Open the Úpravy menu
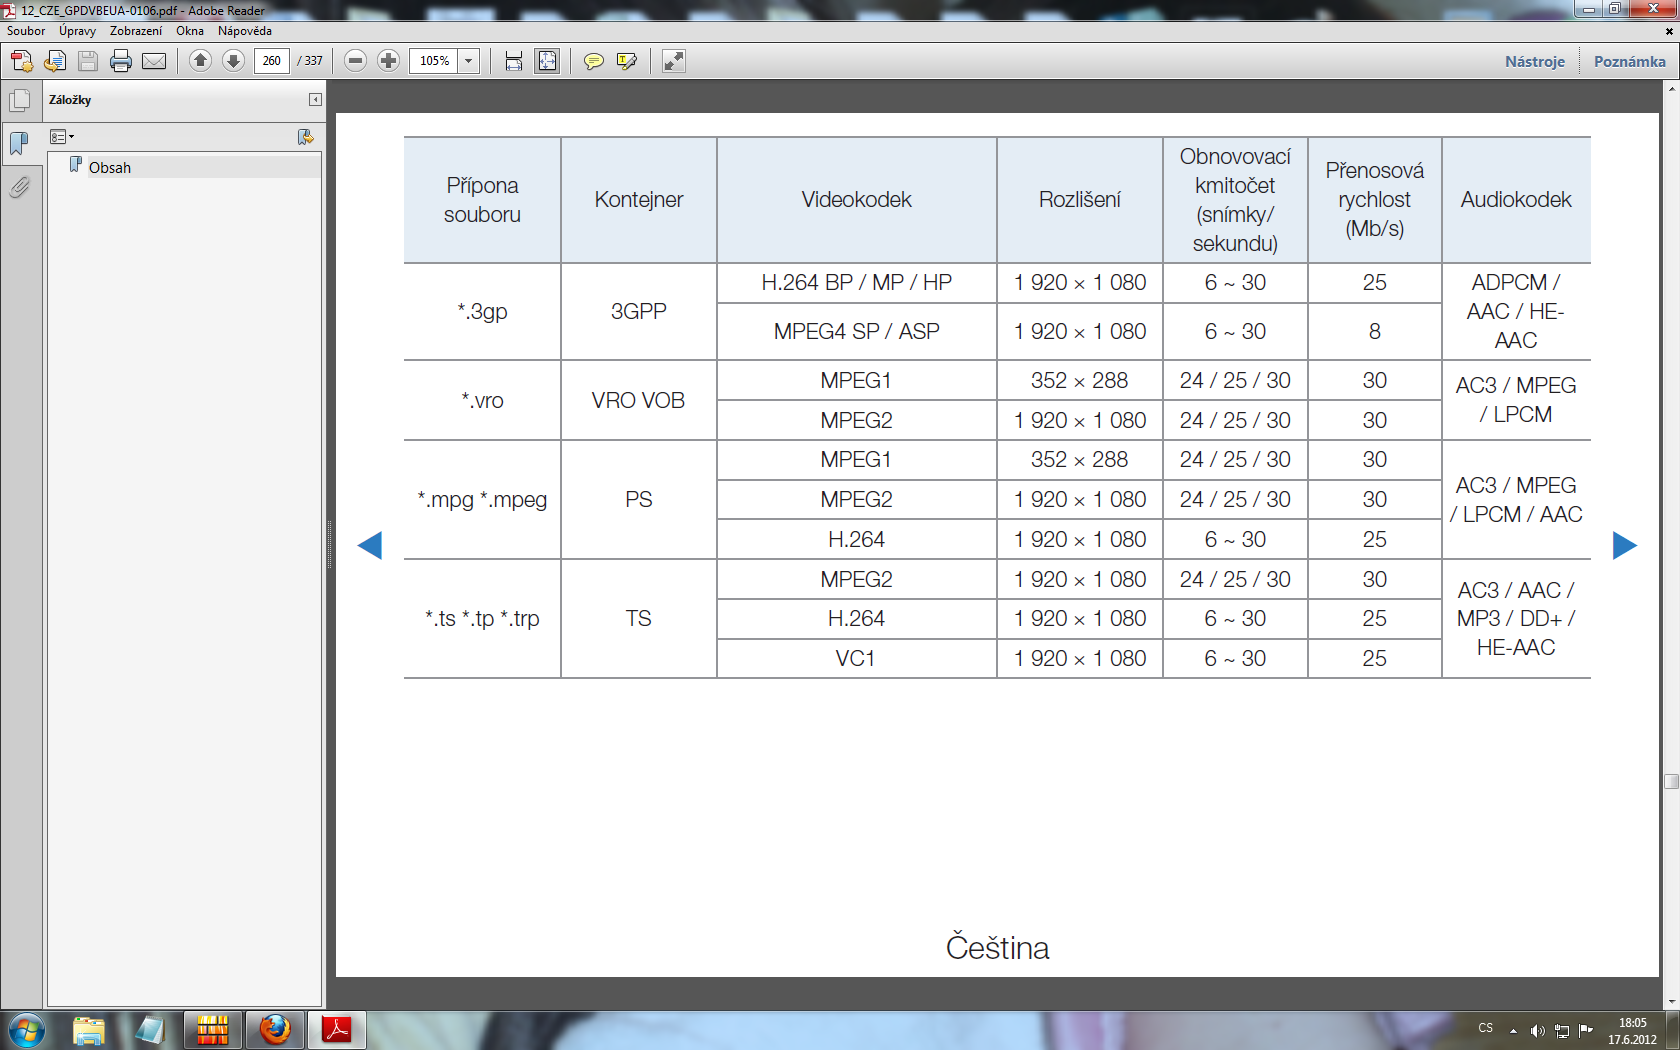 point(77,31)
